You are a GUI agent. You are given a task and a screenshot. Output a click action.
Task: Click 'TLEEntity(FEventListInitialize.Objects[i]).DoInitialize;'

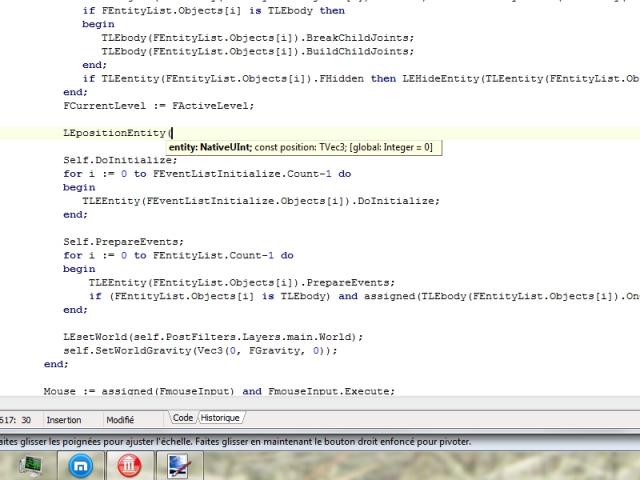point(261,201)
